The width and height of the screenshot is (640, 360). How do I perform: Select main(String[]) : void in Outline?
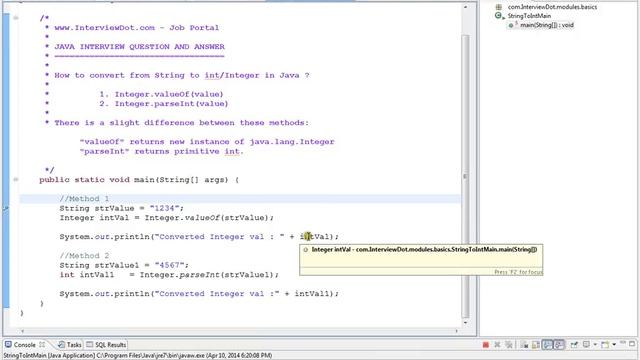[547, 25]
